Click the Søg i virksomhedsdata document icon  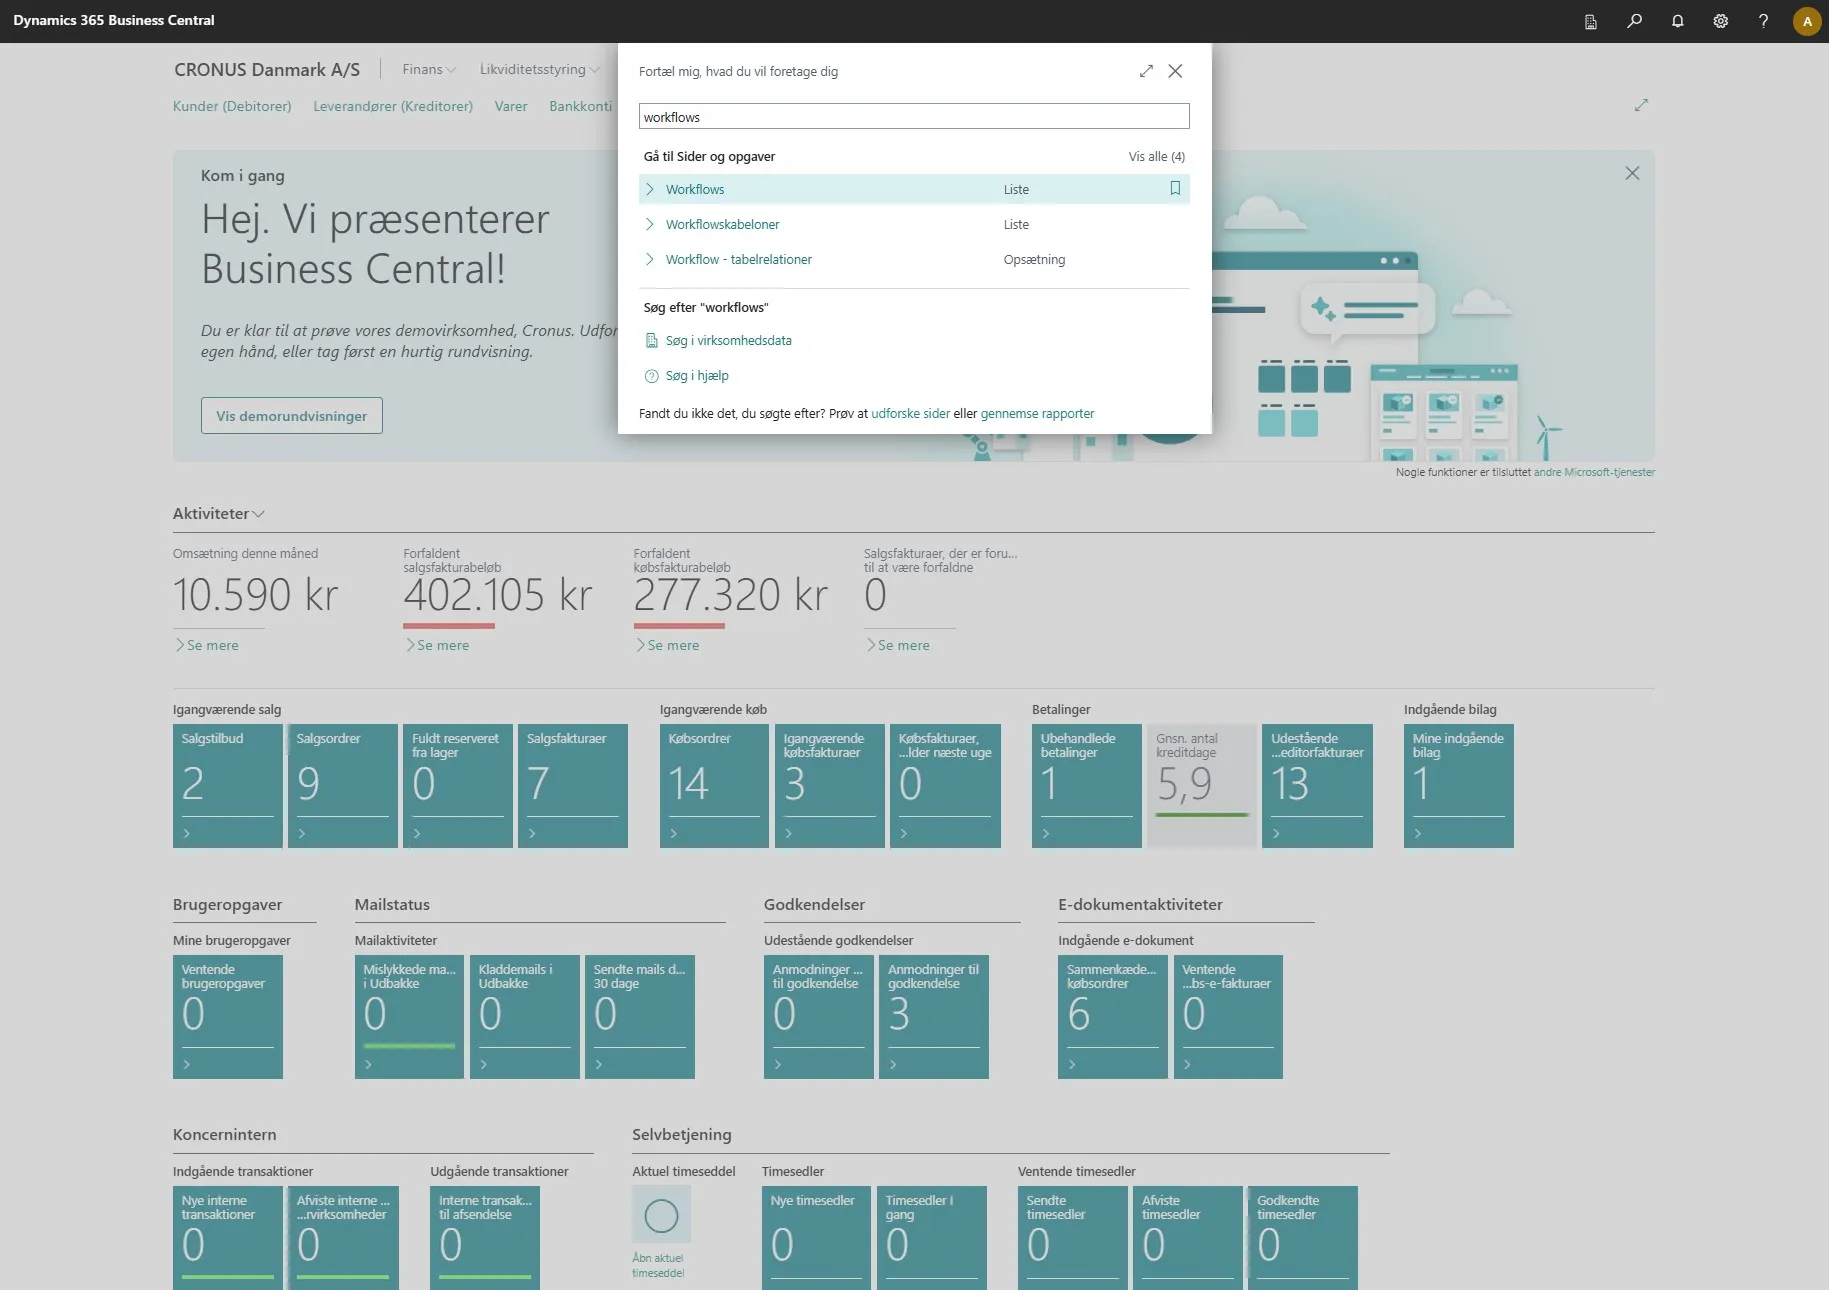click(x=651, y=341)
